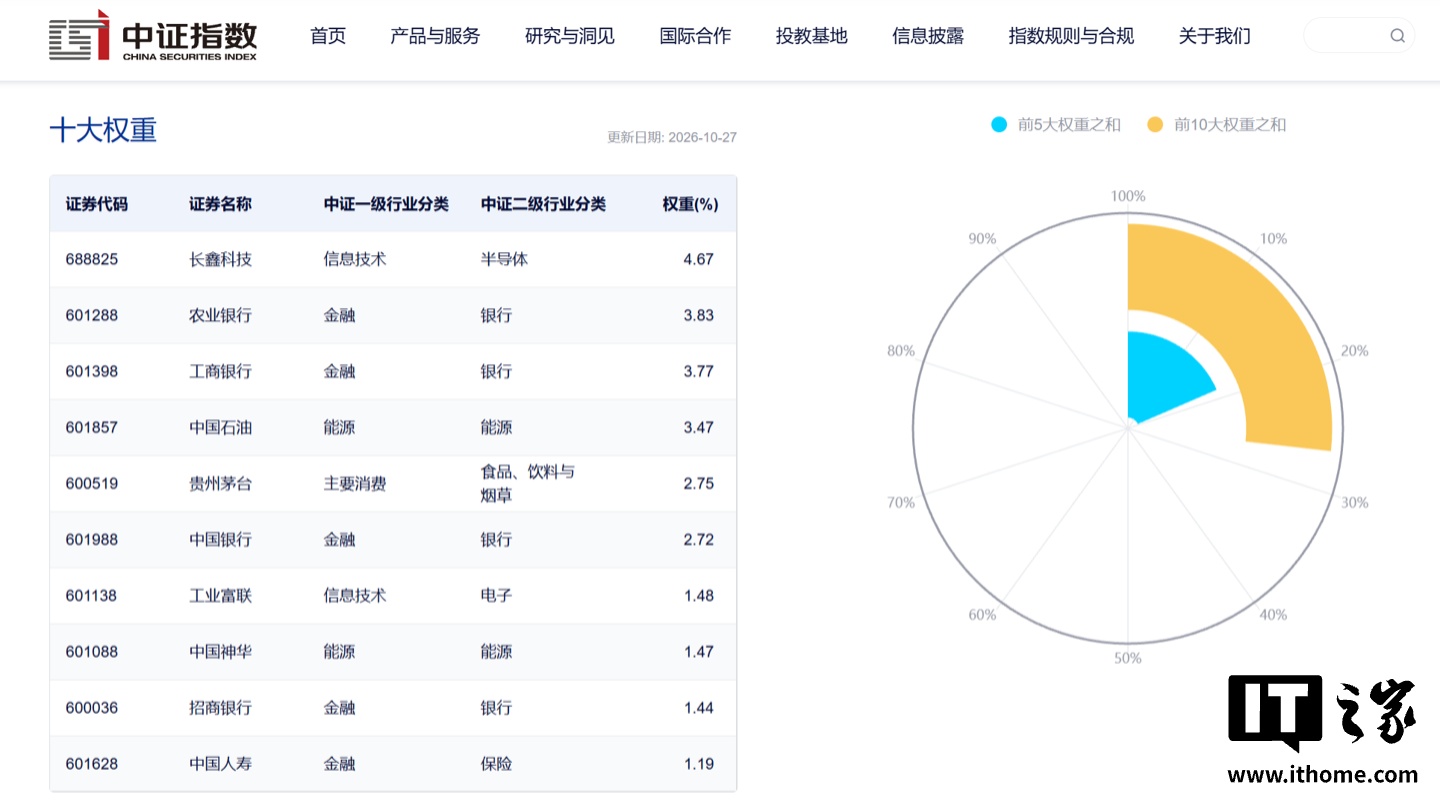Click the search magnifier icon

click(x=1397, y=36)
